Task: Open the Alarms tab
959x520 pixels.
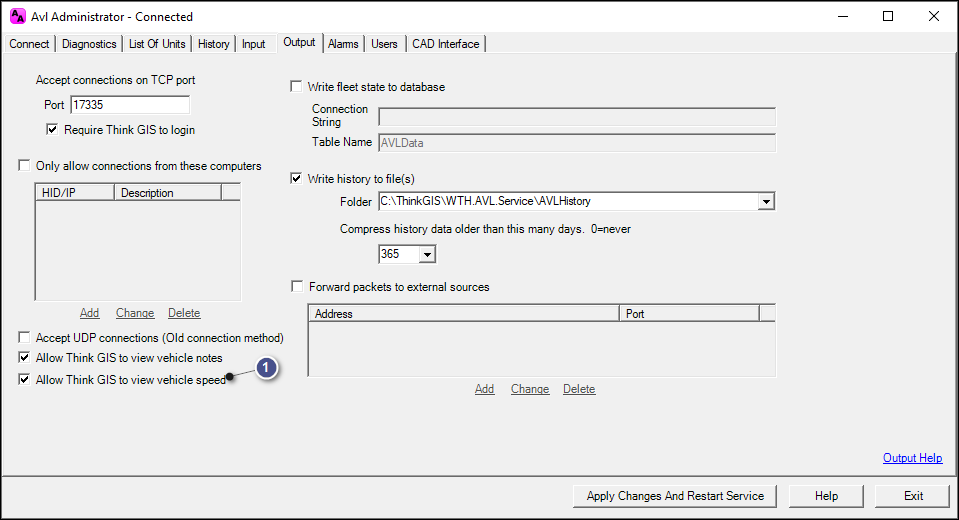Action: tap(343, 44)
